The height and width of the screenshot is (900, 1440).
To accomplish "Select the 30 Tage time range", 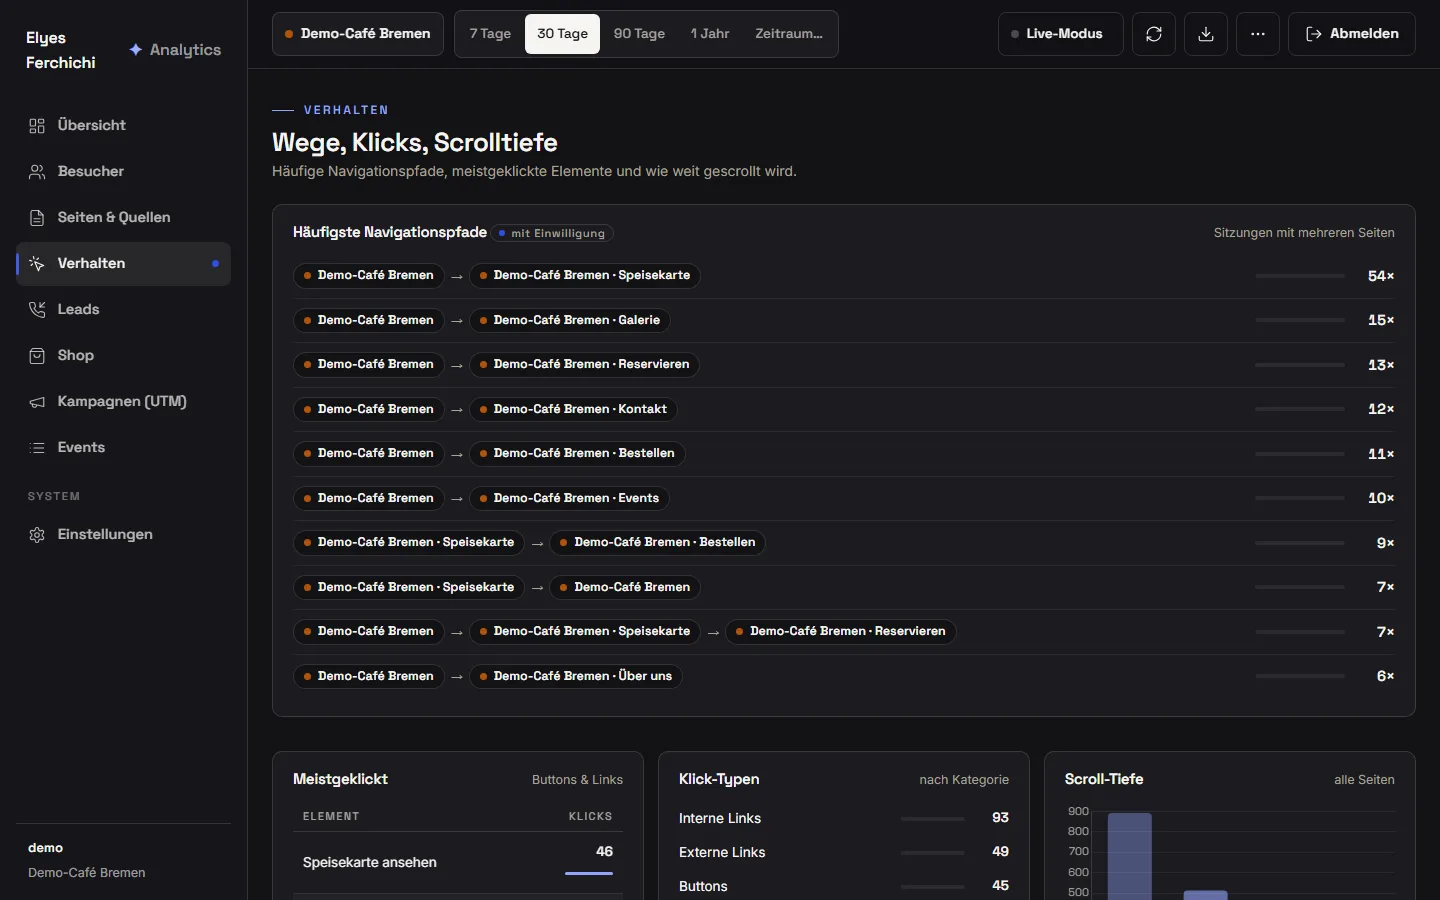I will click(562, 34).
